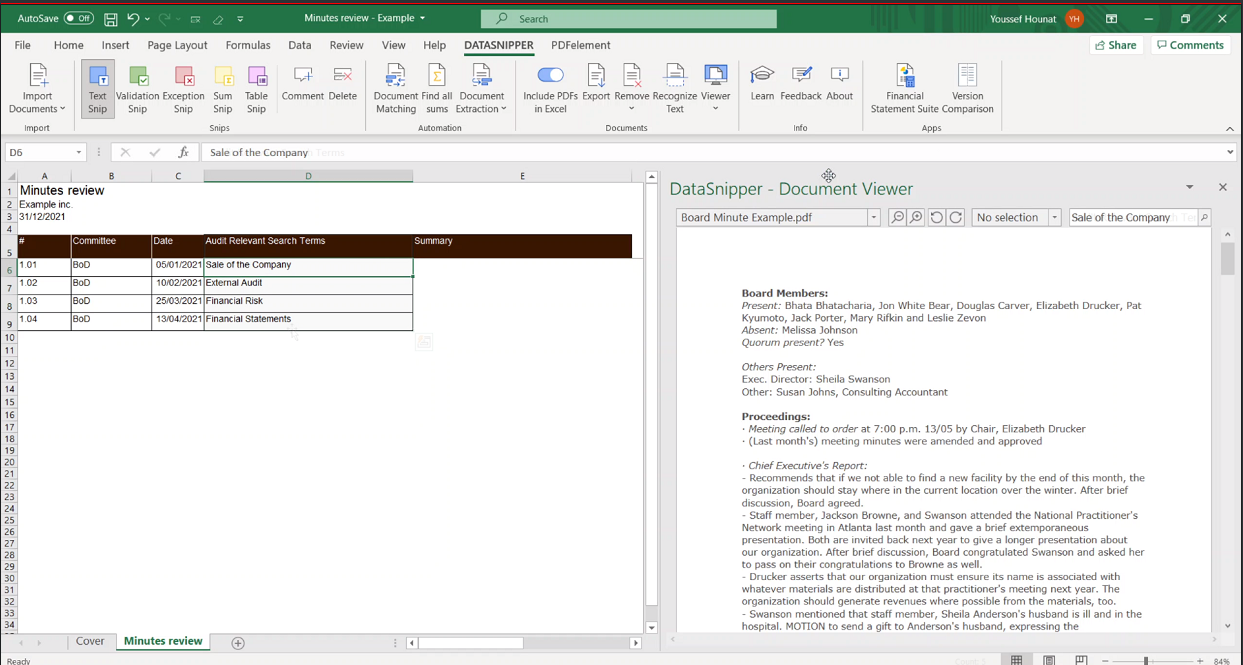1243x665 pixels.
Task: Click the status bar zoom-out minus
Action: [1105, 661]
